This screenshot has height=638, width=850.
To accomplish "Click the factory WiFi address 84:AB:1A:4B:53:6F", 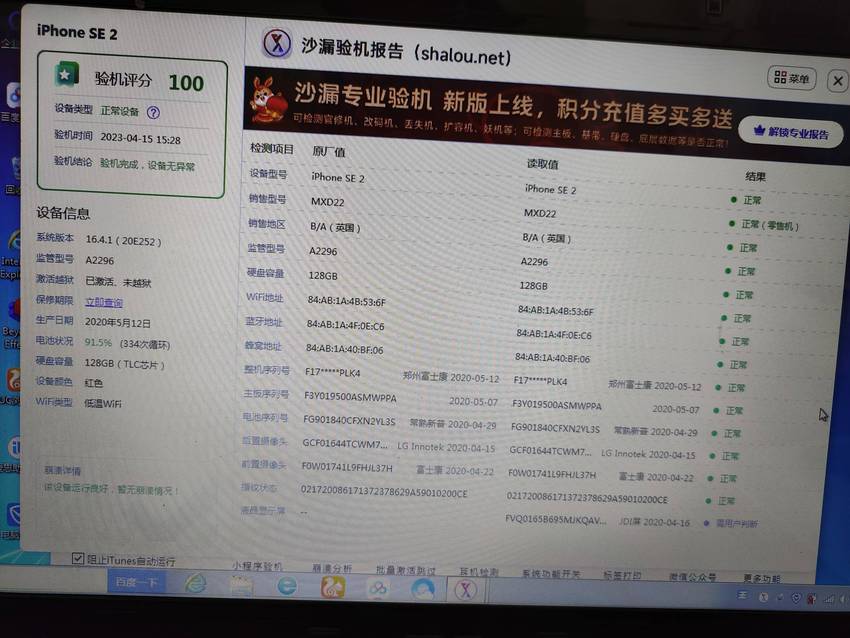I will click(x=346, y=301).
